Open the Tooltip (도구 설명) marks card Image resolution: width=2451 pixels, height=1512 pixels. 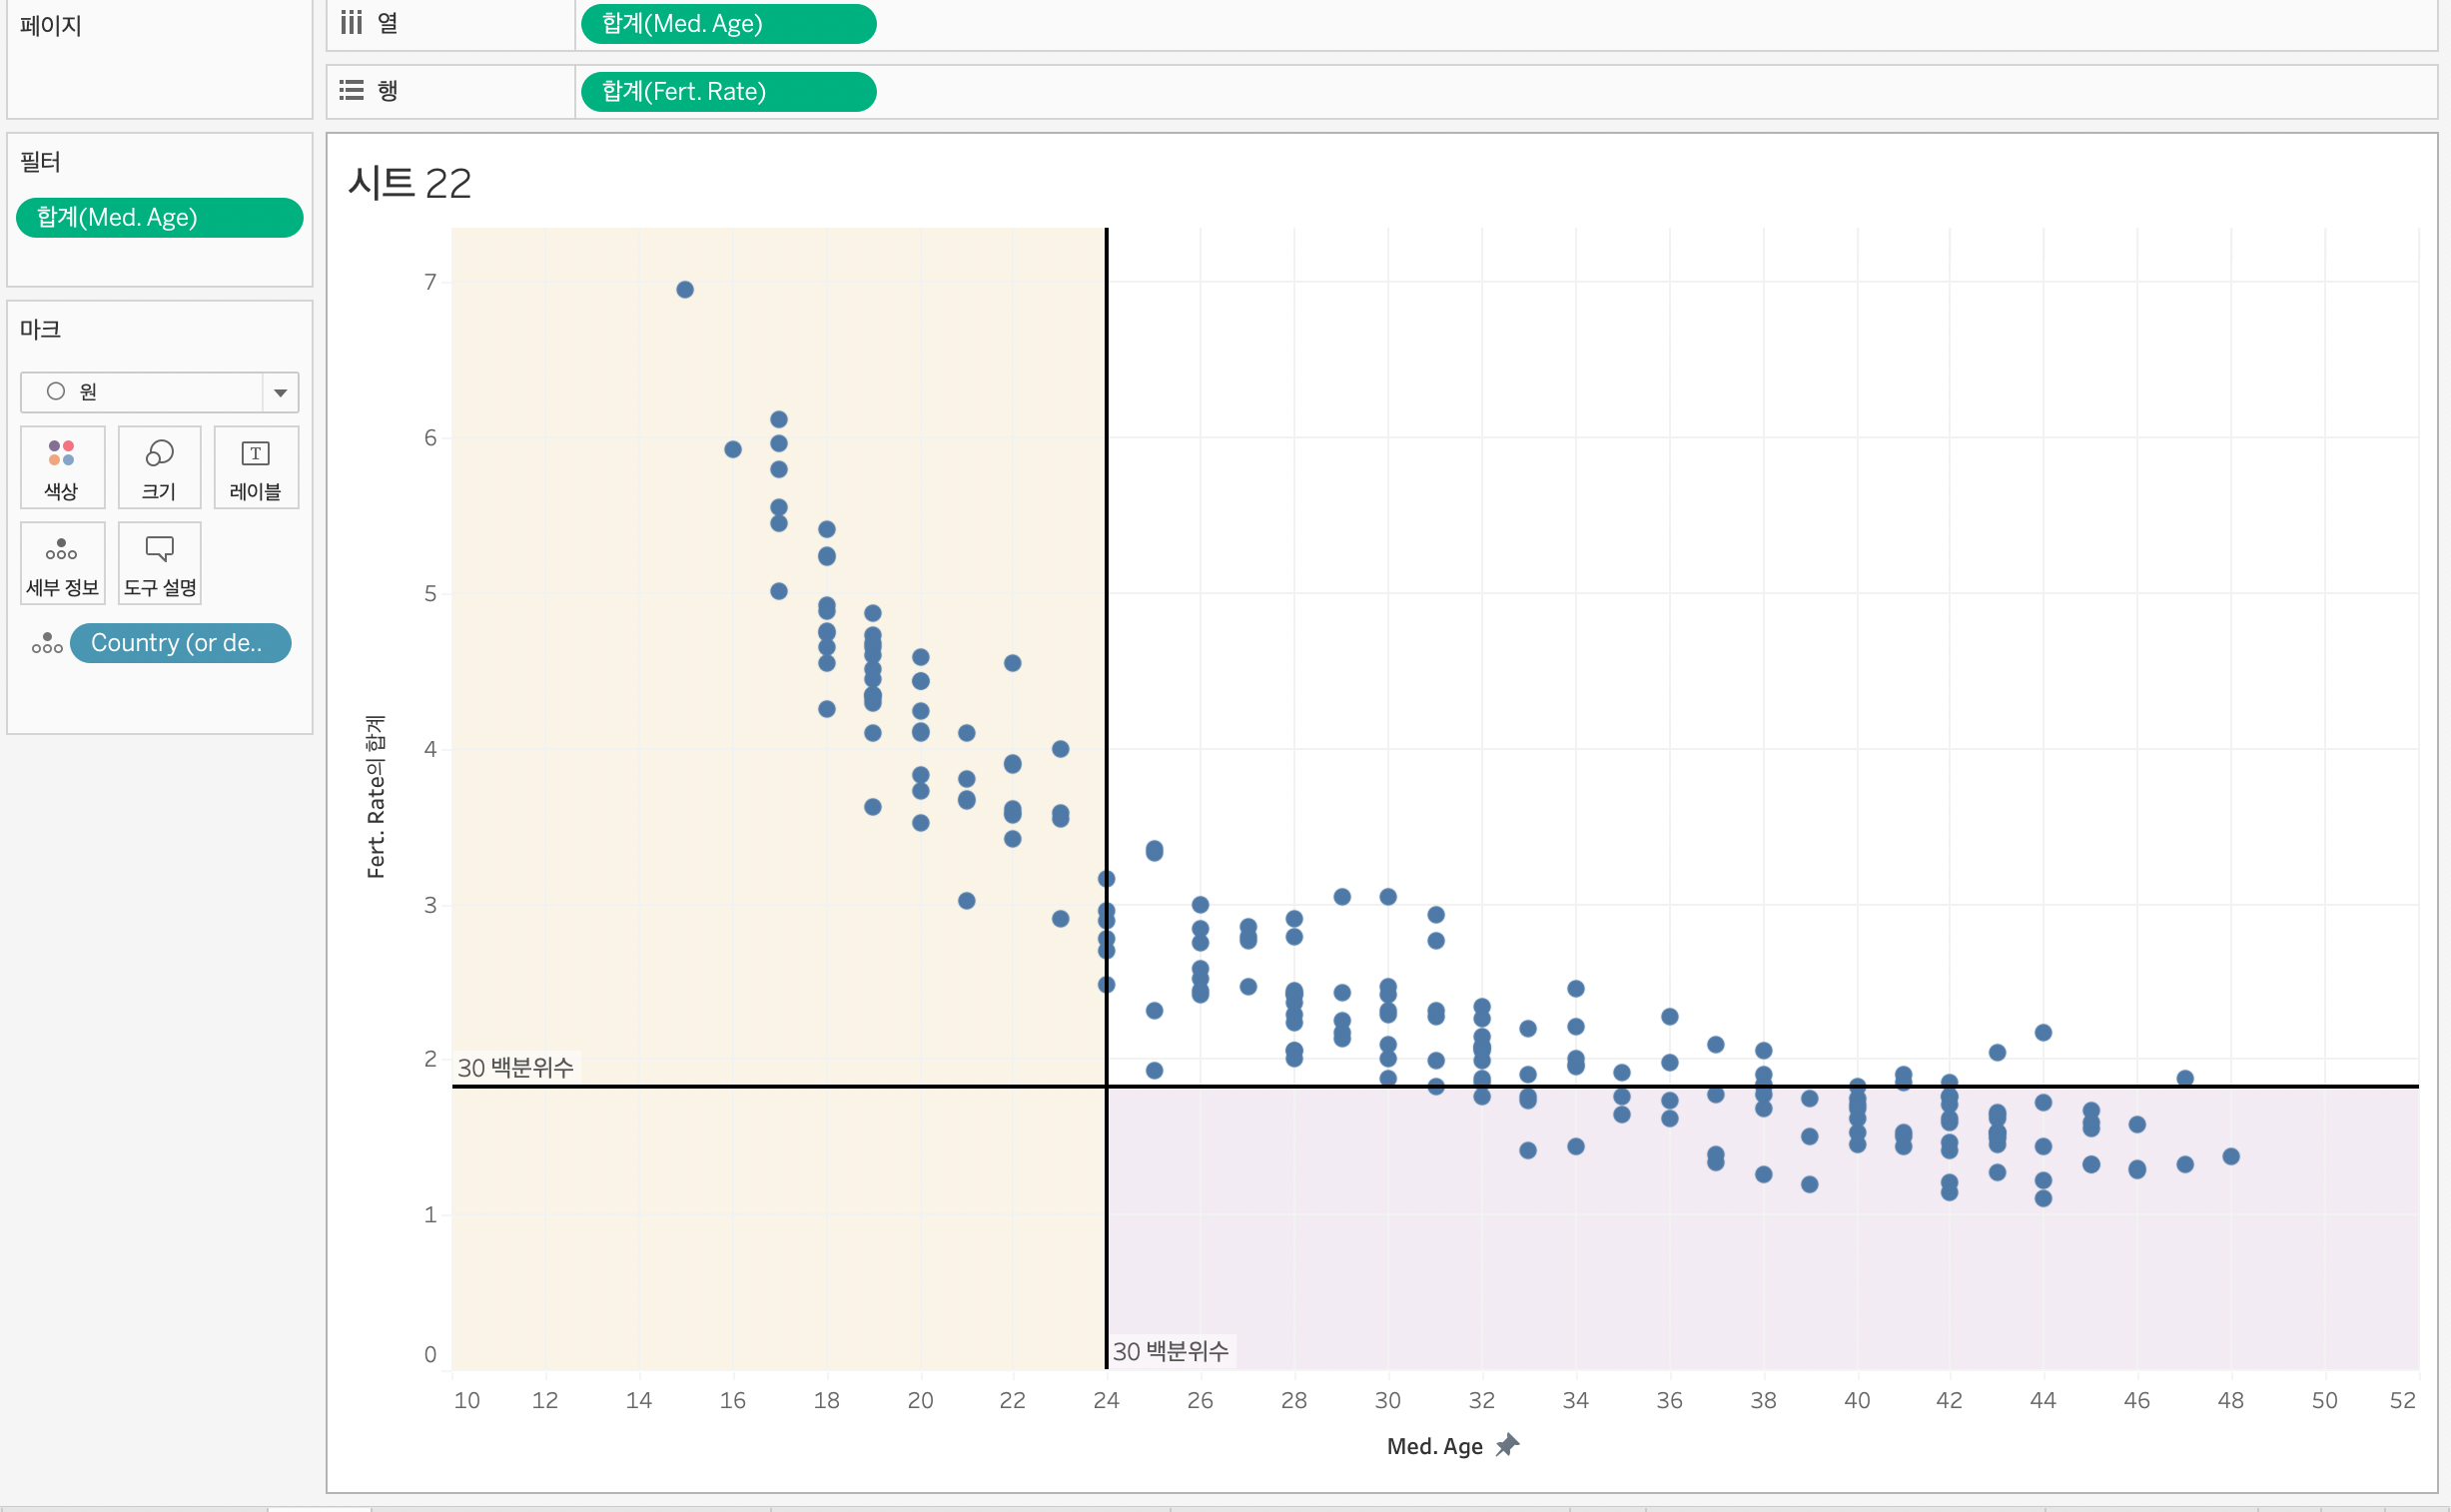(x=159, y=563)
